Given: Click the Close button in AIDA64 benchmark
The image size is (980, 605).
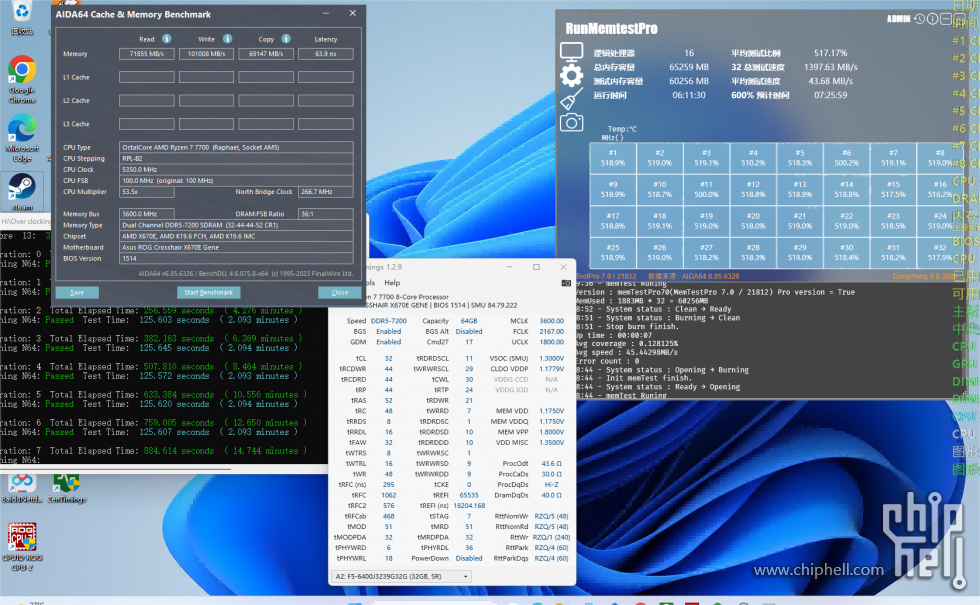Looking at the screenshot, I should point(339,292).
